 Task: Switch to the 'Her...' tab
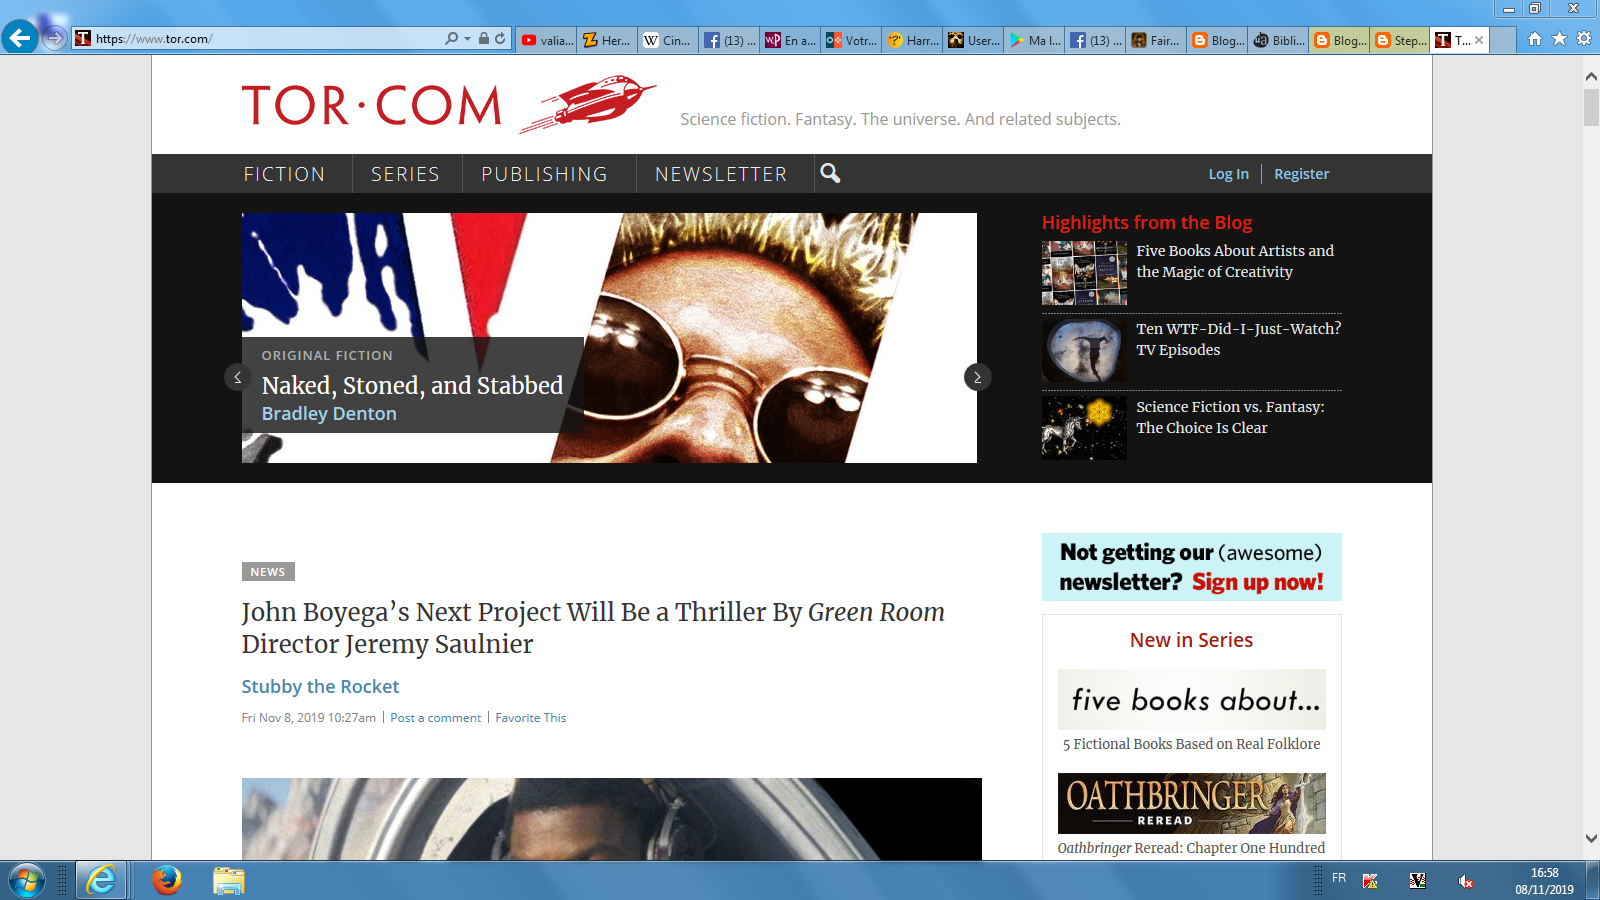point(608,40)
